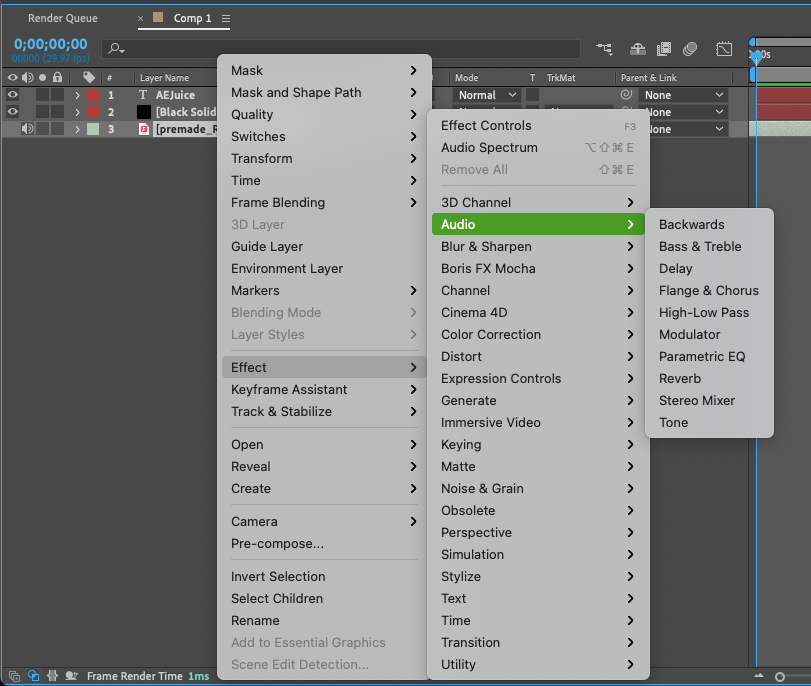Click red label color of layer 1
The width and height of the screenshot is (811, 686).
coord(94,95)
